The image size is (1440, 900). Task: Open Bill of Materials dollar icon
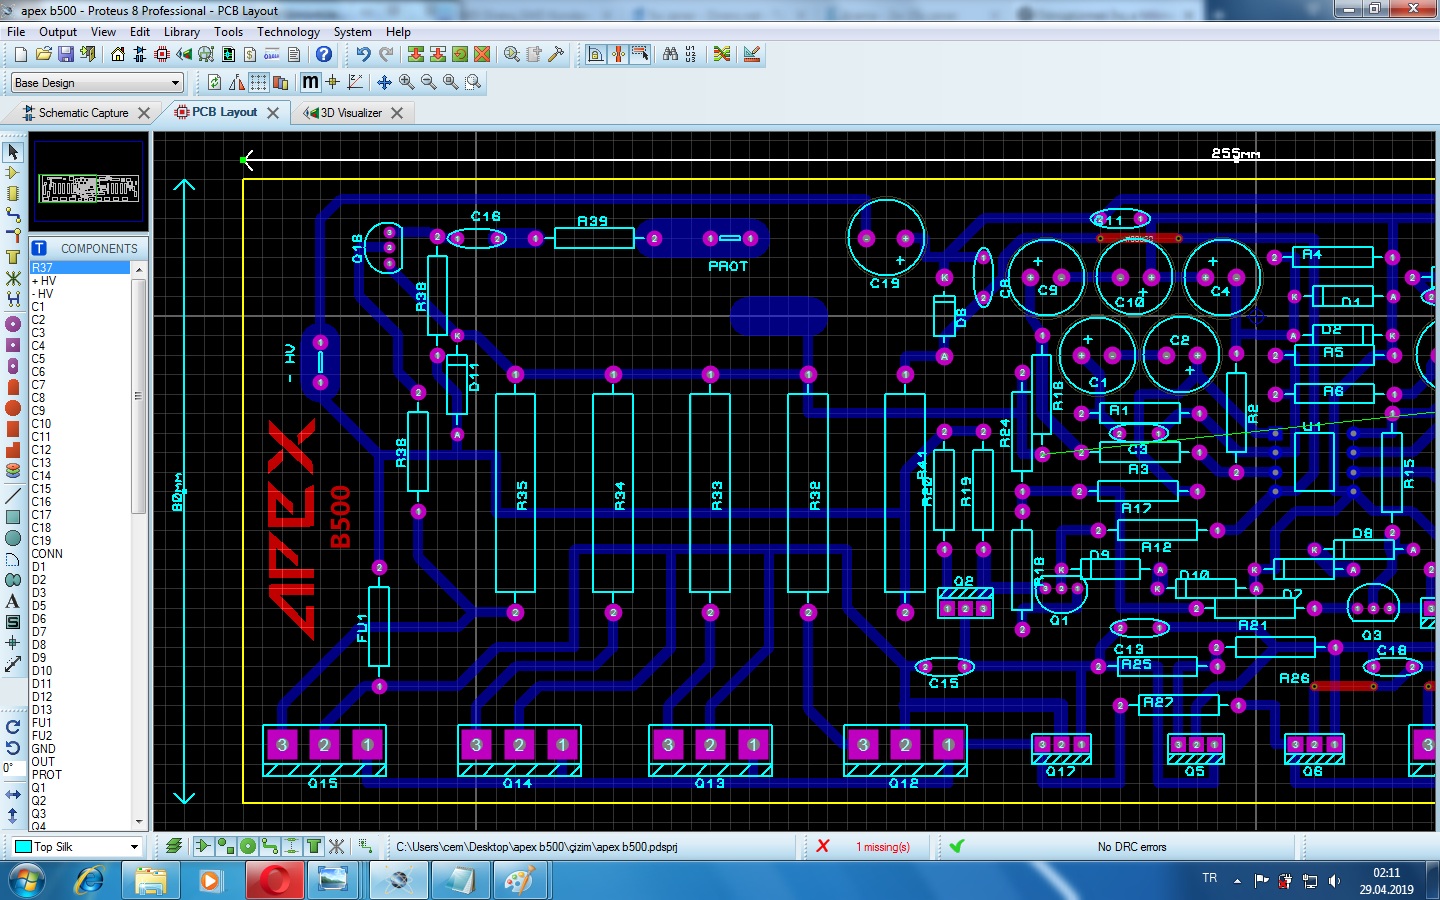[x=250, y=54]
